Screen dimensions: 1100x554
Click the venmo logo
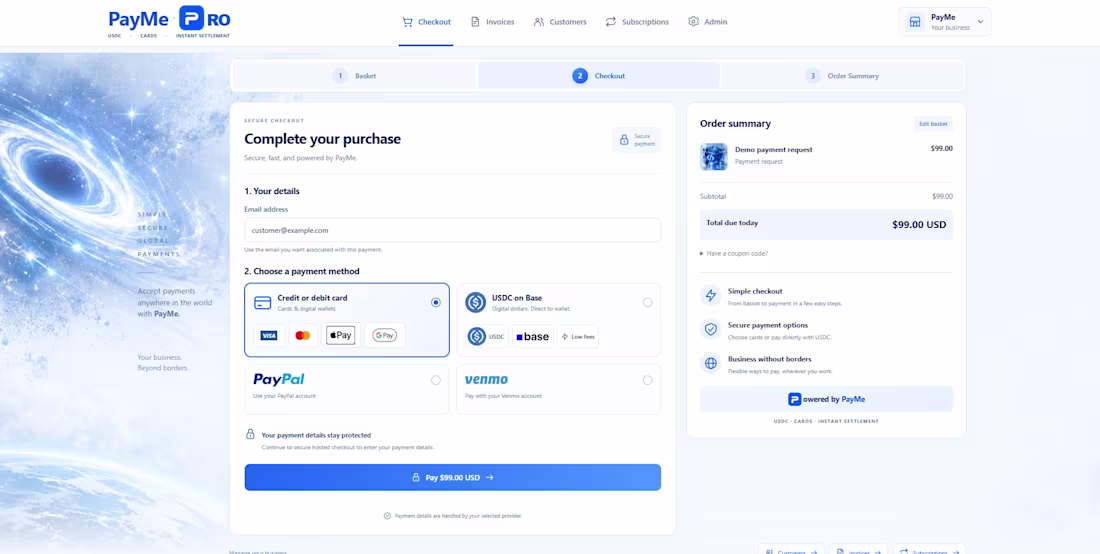click(486, 379)
